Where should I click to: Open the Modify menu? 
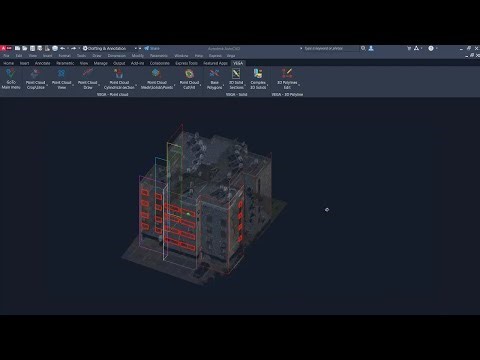[x=138, y=56]
